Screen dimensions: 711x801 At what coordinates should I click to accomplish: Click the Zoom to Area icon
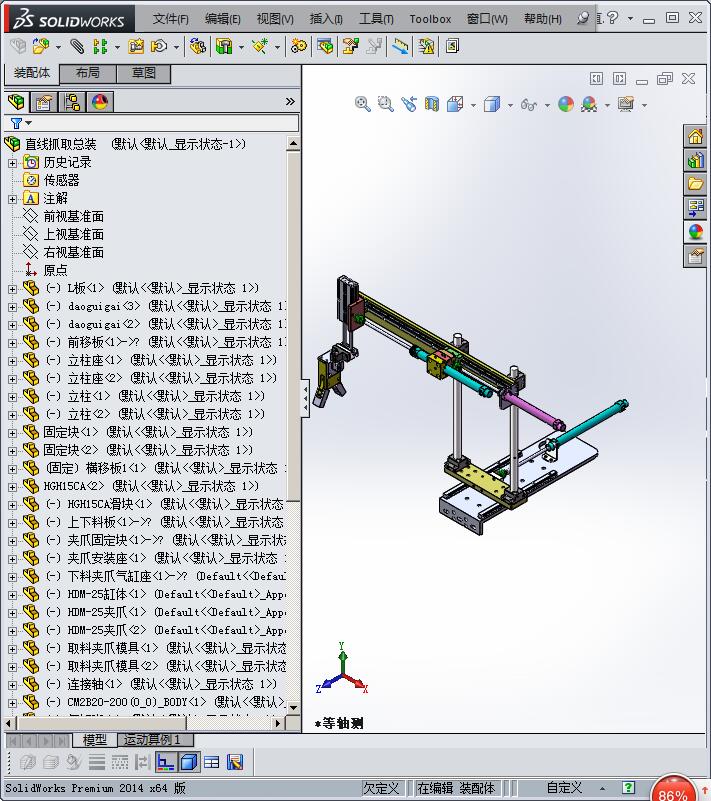385,104
